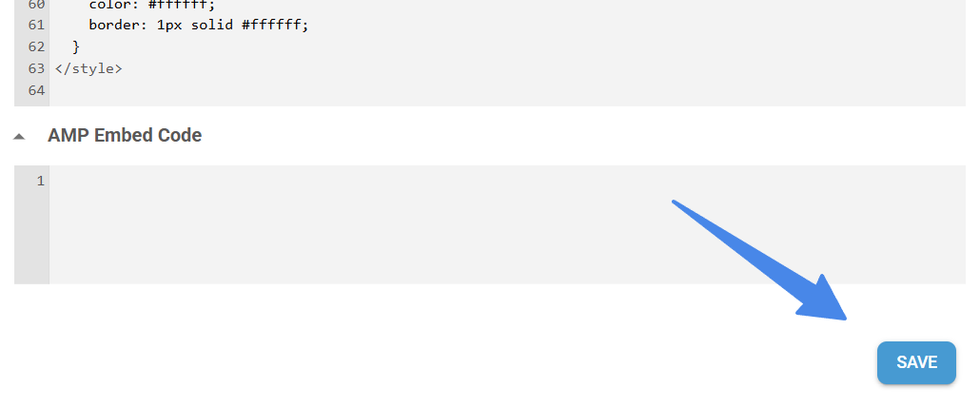This screenshot has height=405, width=980.
Task: Click the word border on line 61
Action: pos(112,25)
